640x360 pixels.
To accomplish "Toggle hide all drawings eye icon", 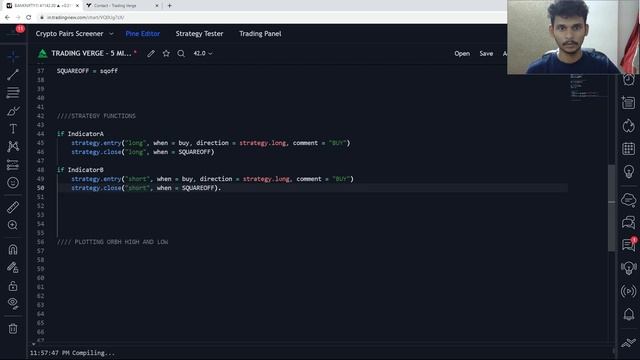I will click(13, 303).
